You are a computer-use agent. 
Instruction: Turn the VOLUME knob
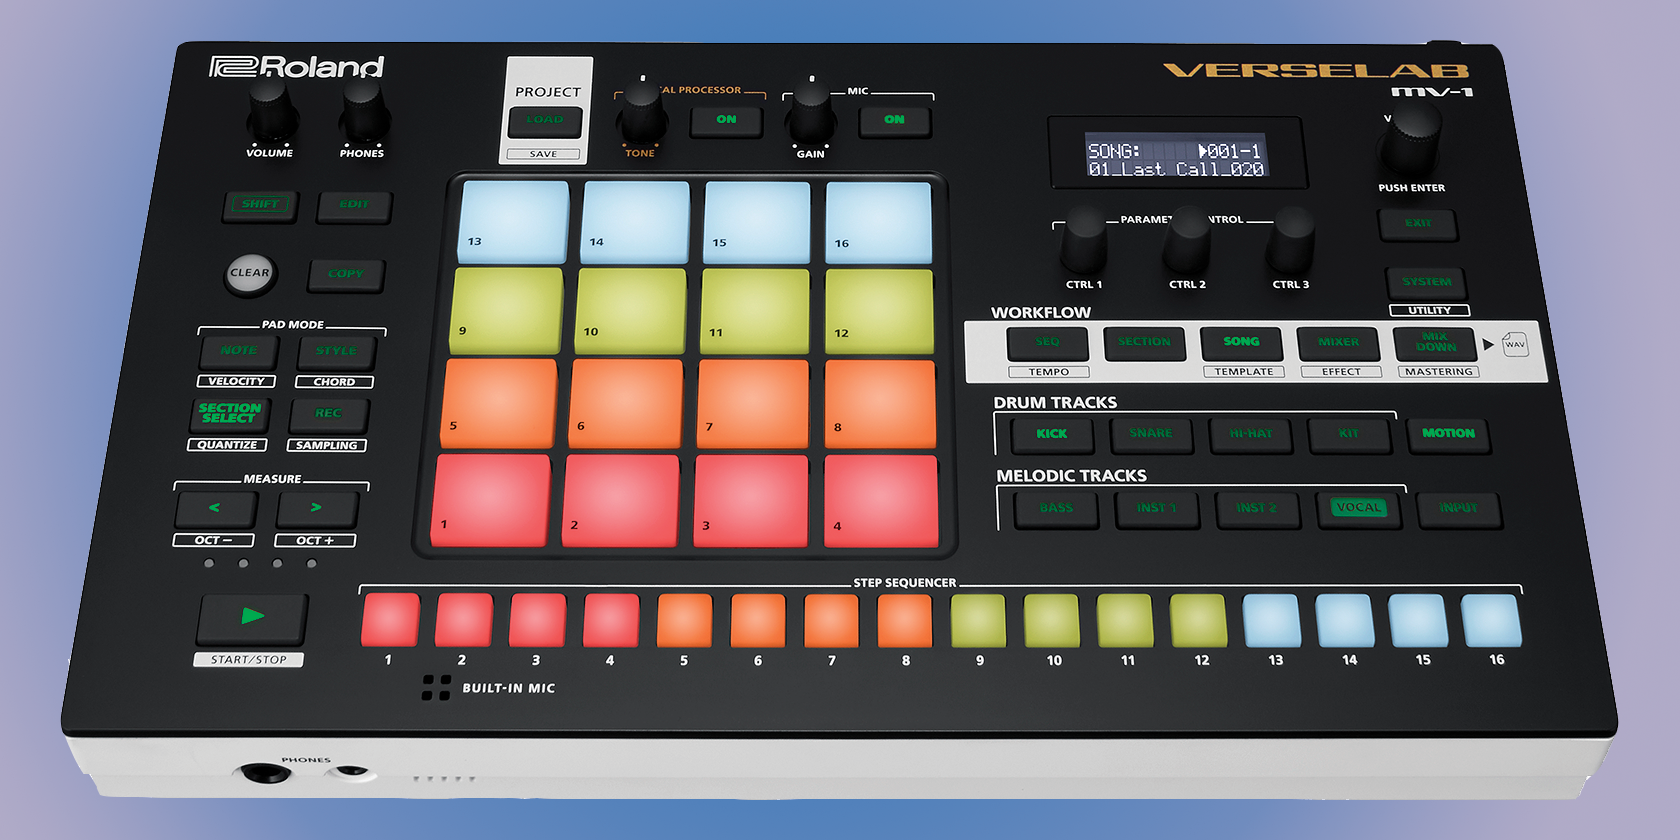tap(270, 111)
